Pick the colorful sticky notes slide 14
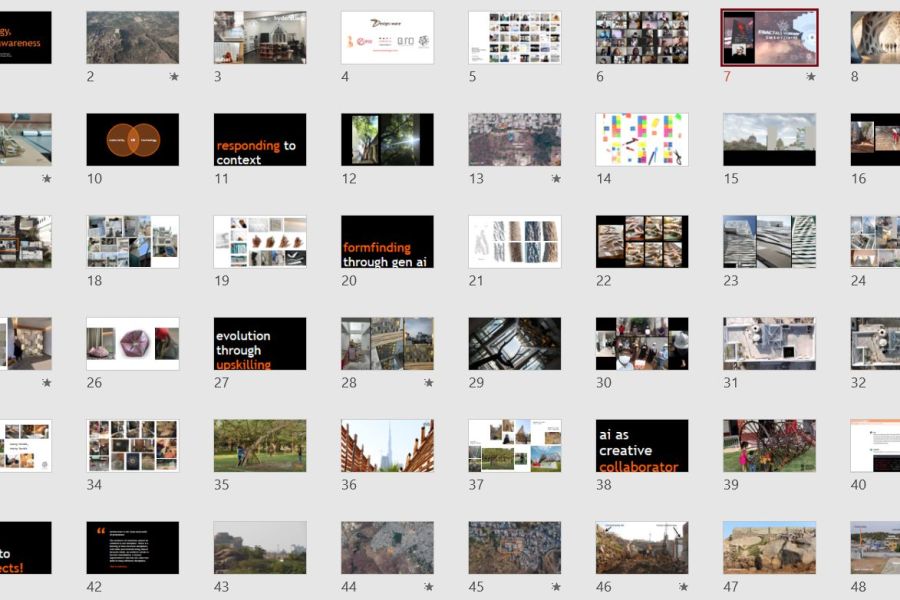This screenshot has width=900, height=600. pos(642,139)
